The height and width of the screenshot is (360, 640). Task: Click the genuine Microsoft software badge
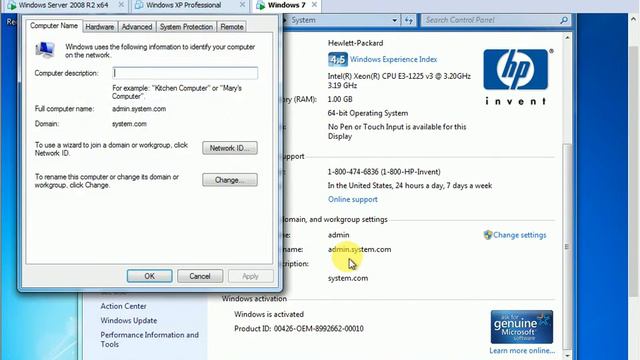point(522,327)
